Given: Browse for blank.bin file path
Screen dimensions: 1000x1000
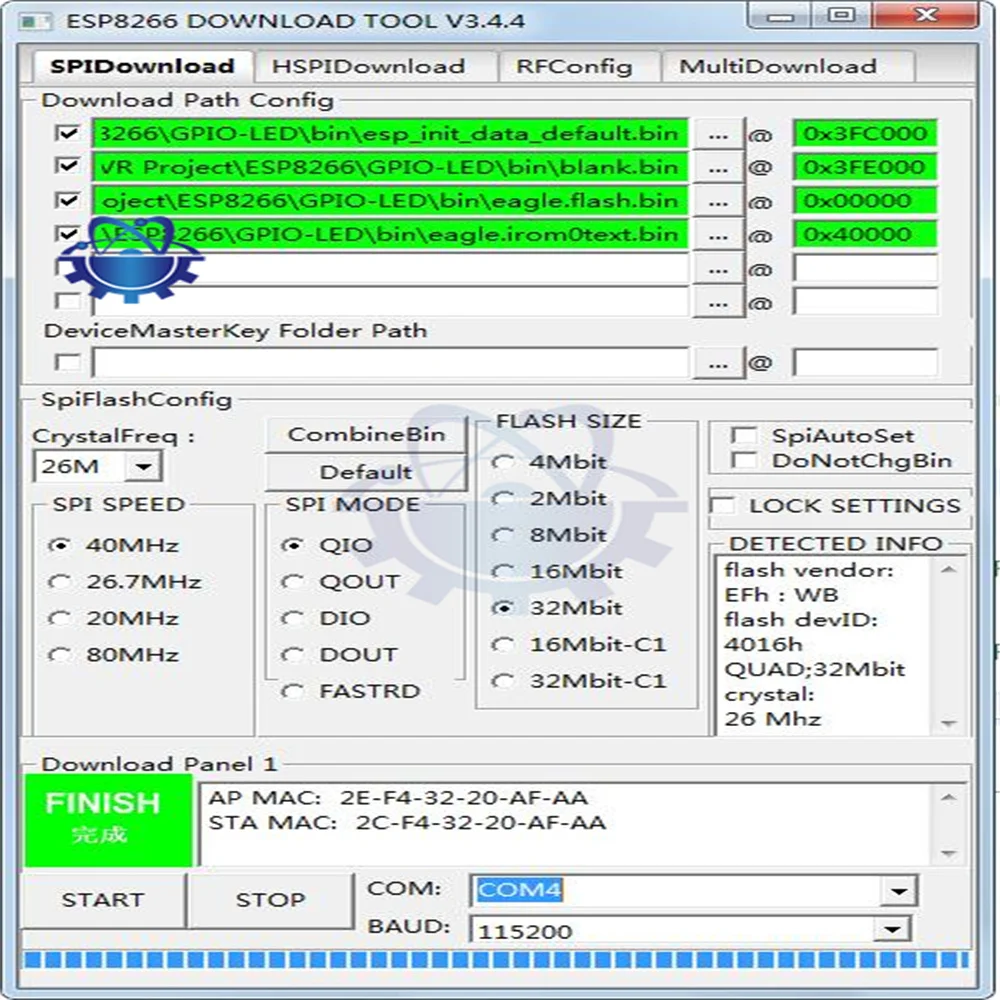Looking at the screenshot, I should coord(718,167).
